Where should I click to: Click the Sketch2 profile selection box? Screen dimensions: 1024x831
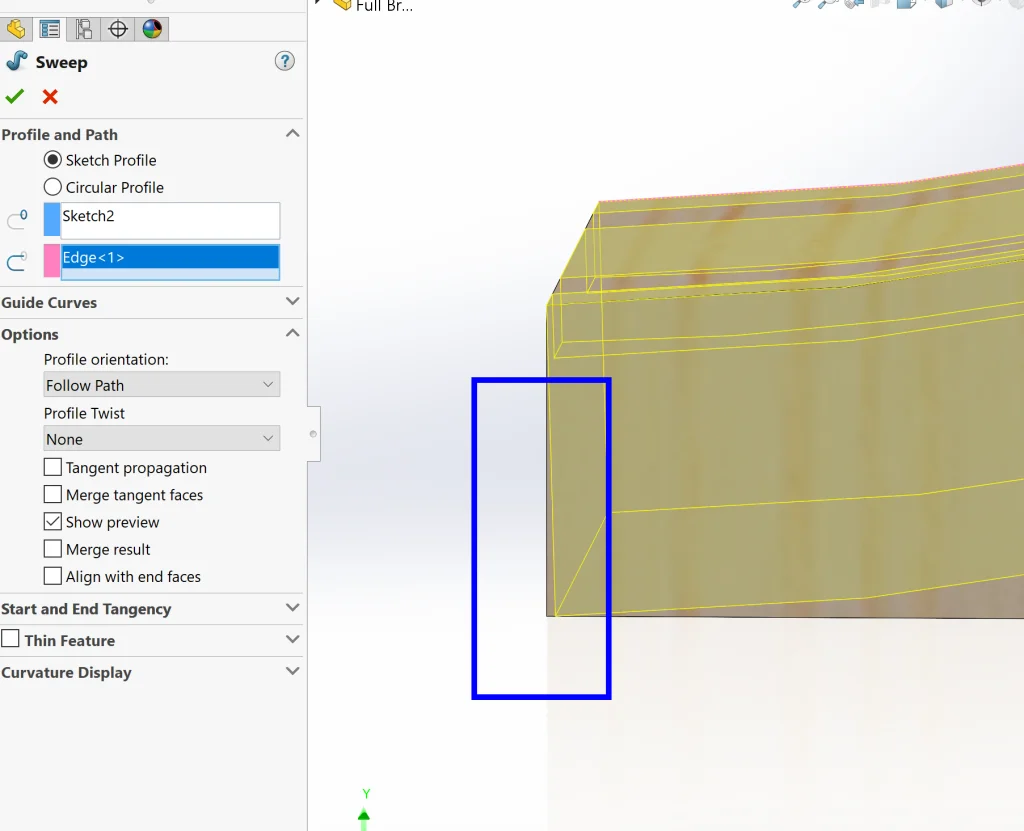click(x=170, y=221)
